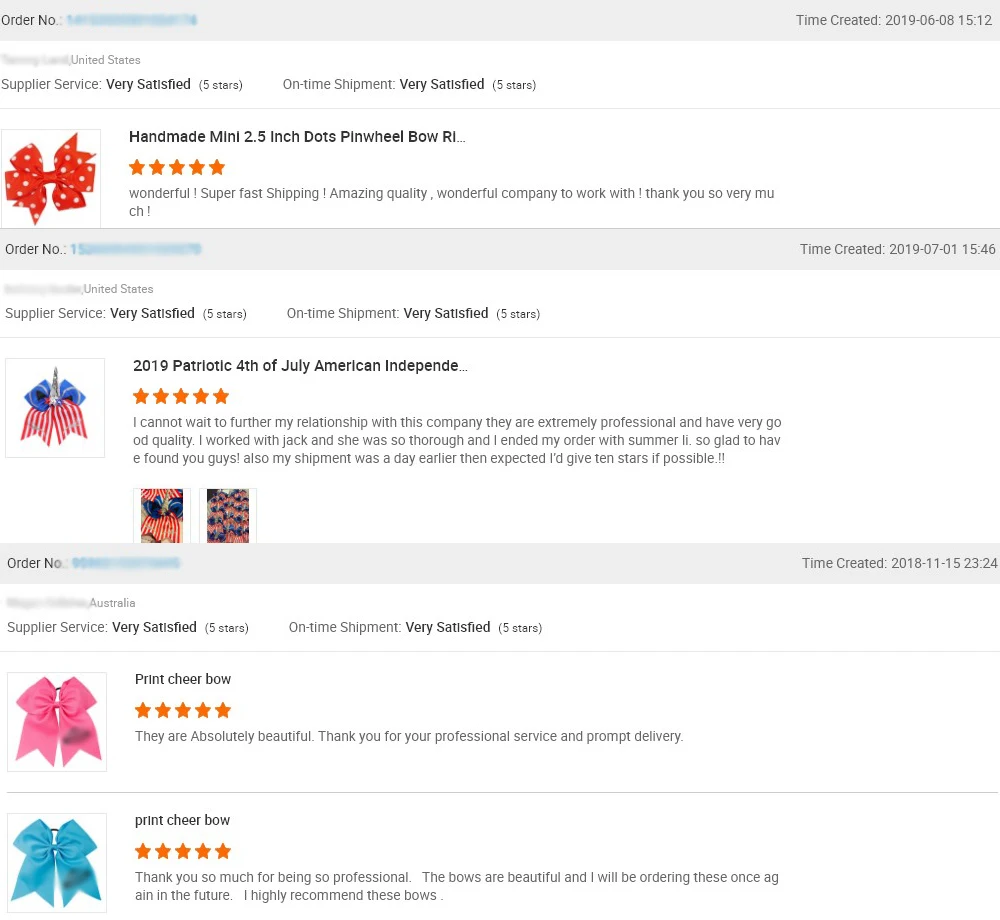Click the blurred order number dated 2018-11-15

click(x=126, y=563)
